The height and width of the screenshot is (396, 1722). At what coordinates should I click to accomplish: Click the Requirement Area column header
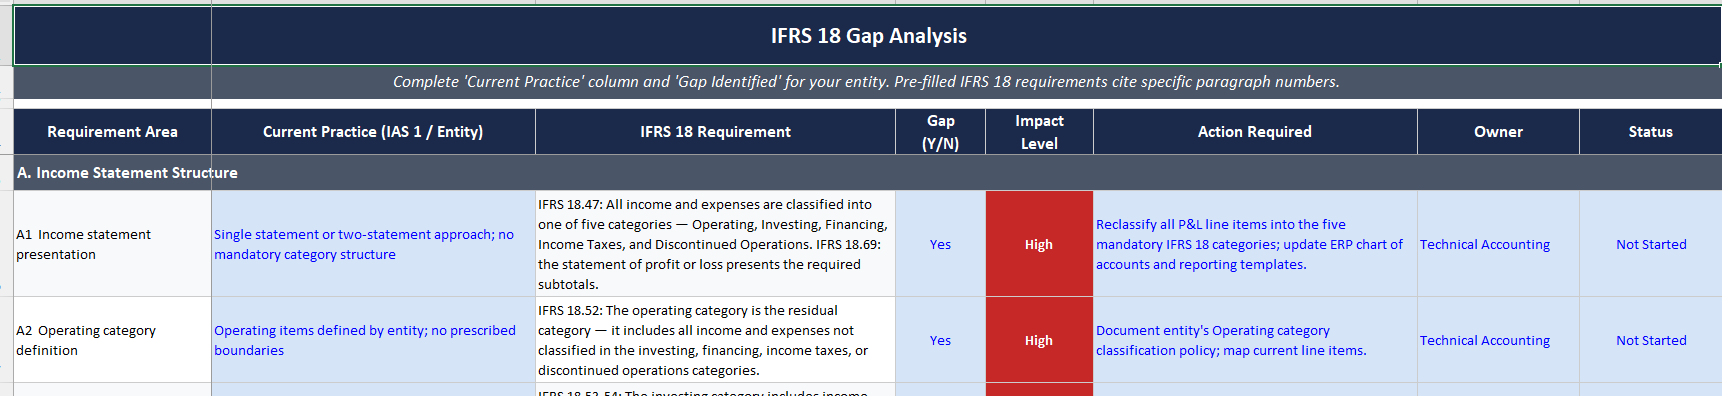112,132
